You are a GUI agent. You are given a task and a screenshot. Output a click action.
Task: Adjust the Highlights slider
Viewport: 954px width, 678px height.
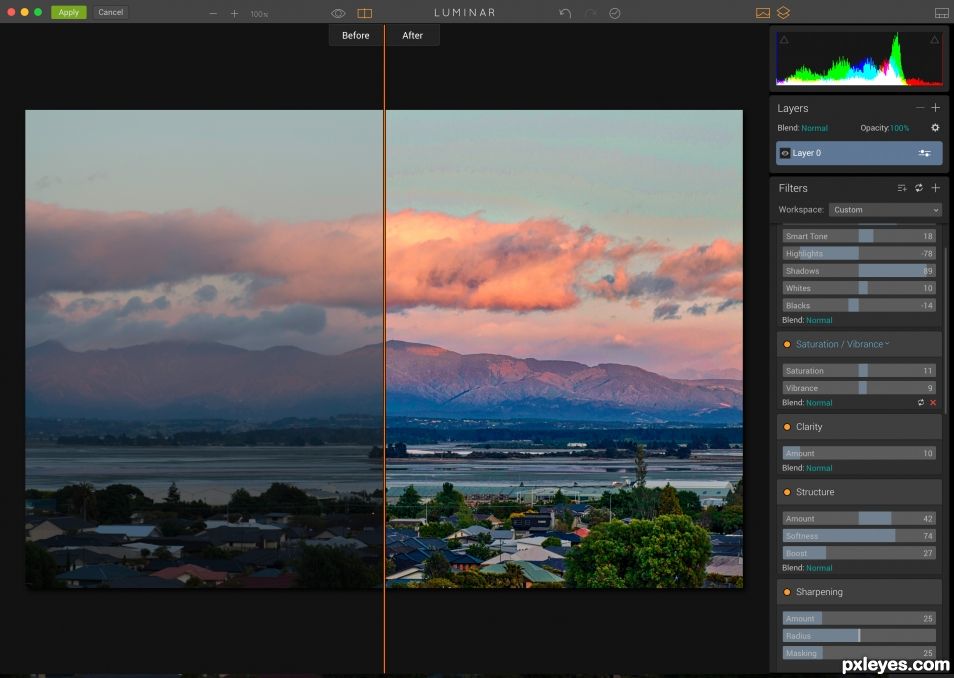[859, 253]
